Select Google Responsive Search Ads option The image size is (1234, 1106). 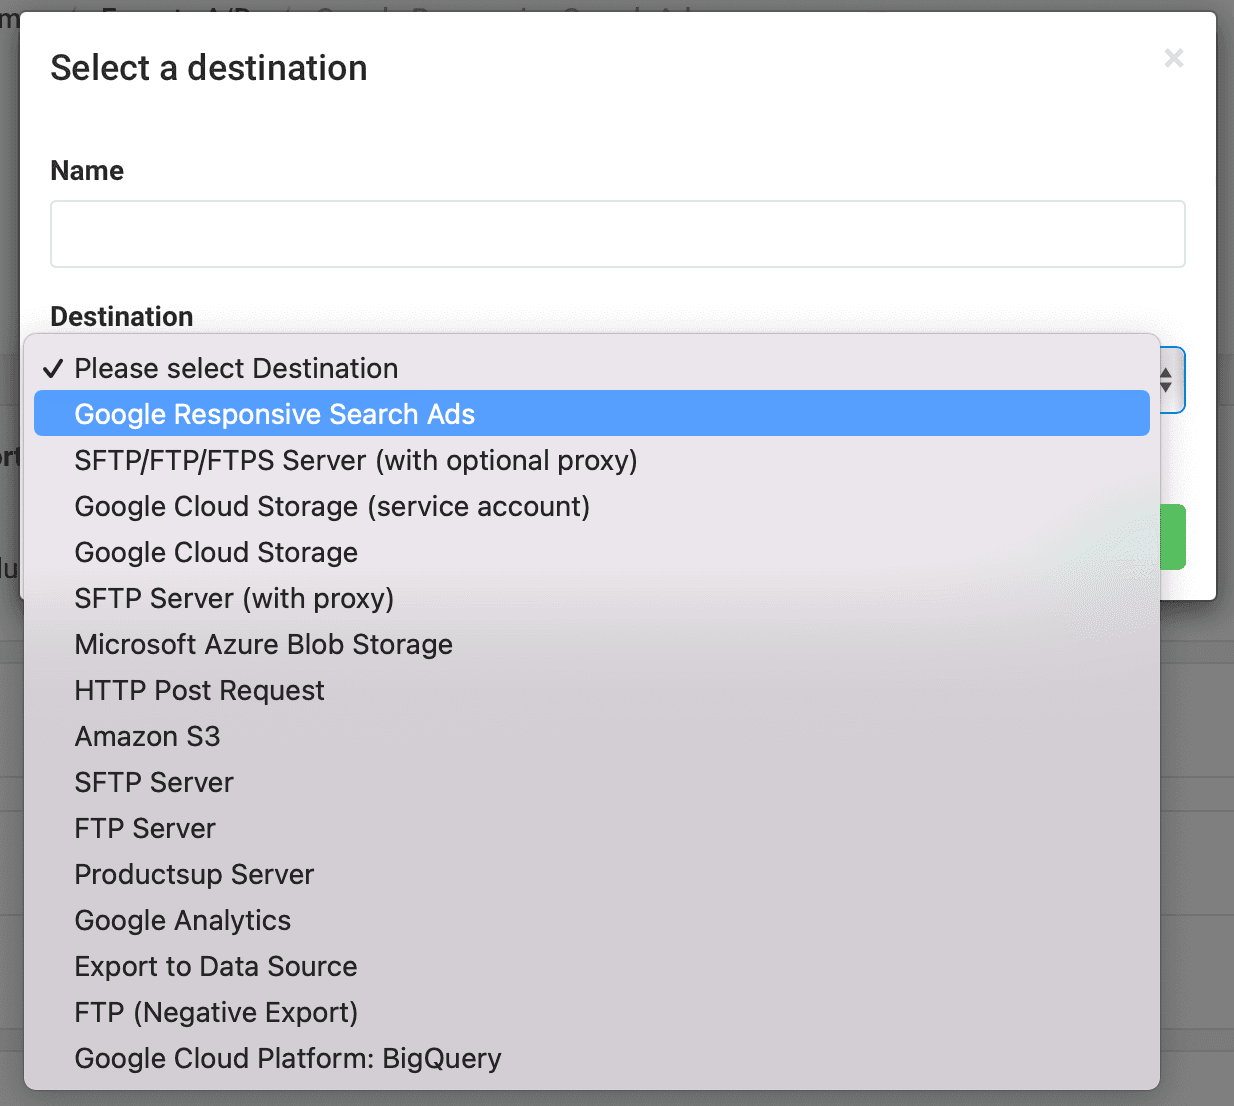[274, 414]
